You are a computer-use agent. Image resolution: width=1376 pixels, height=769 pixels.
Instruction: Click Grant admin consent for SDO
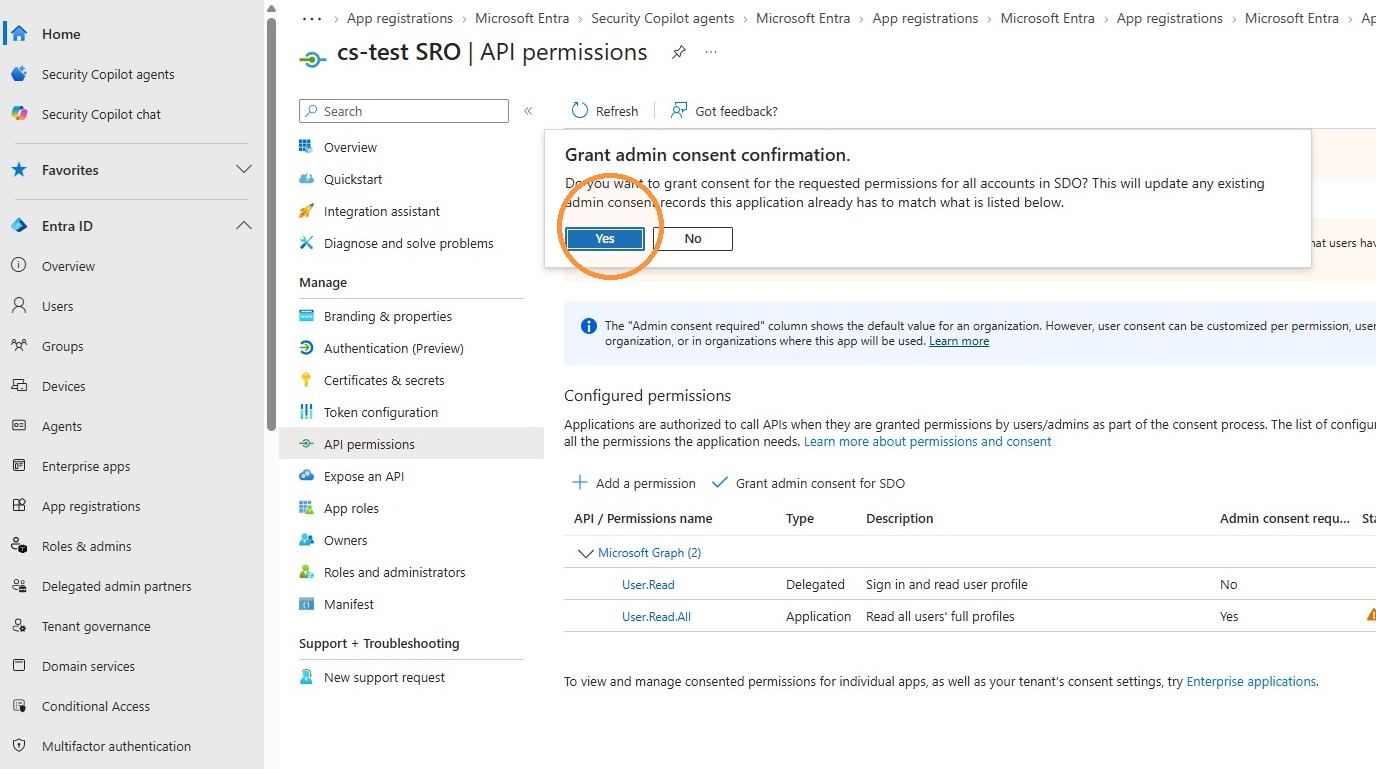808,483
